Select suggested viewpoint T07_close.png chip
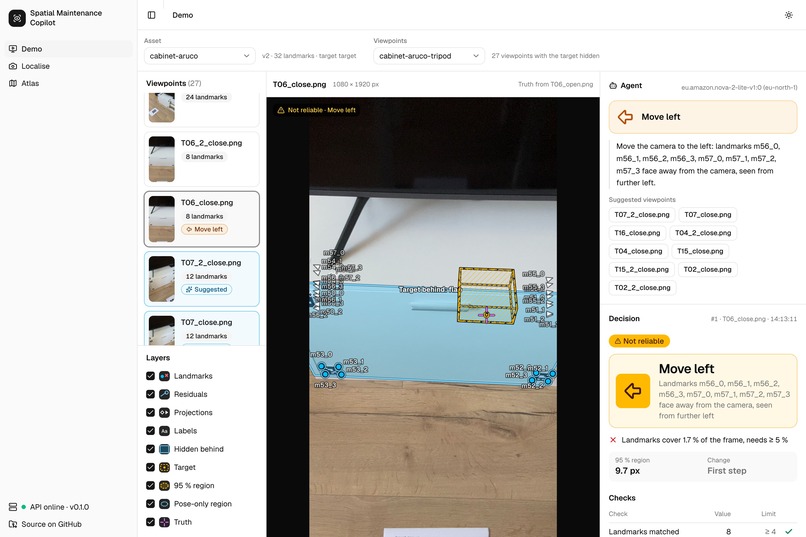806x537 pixels. tap(708, 214)
